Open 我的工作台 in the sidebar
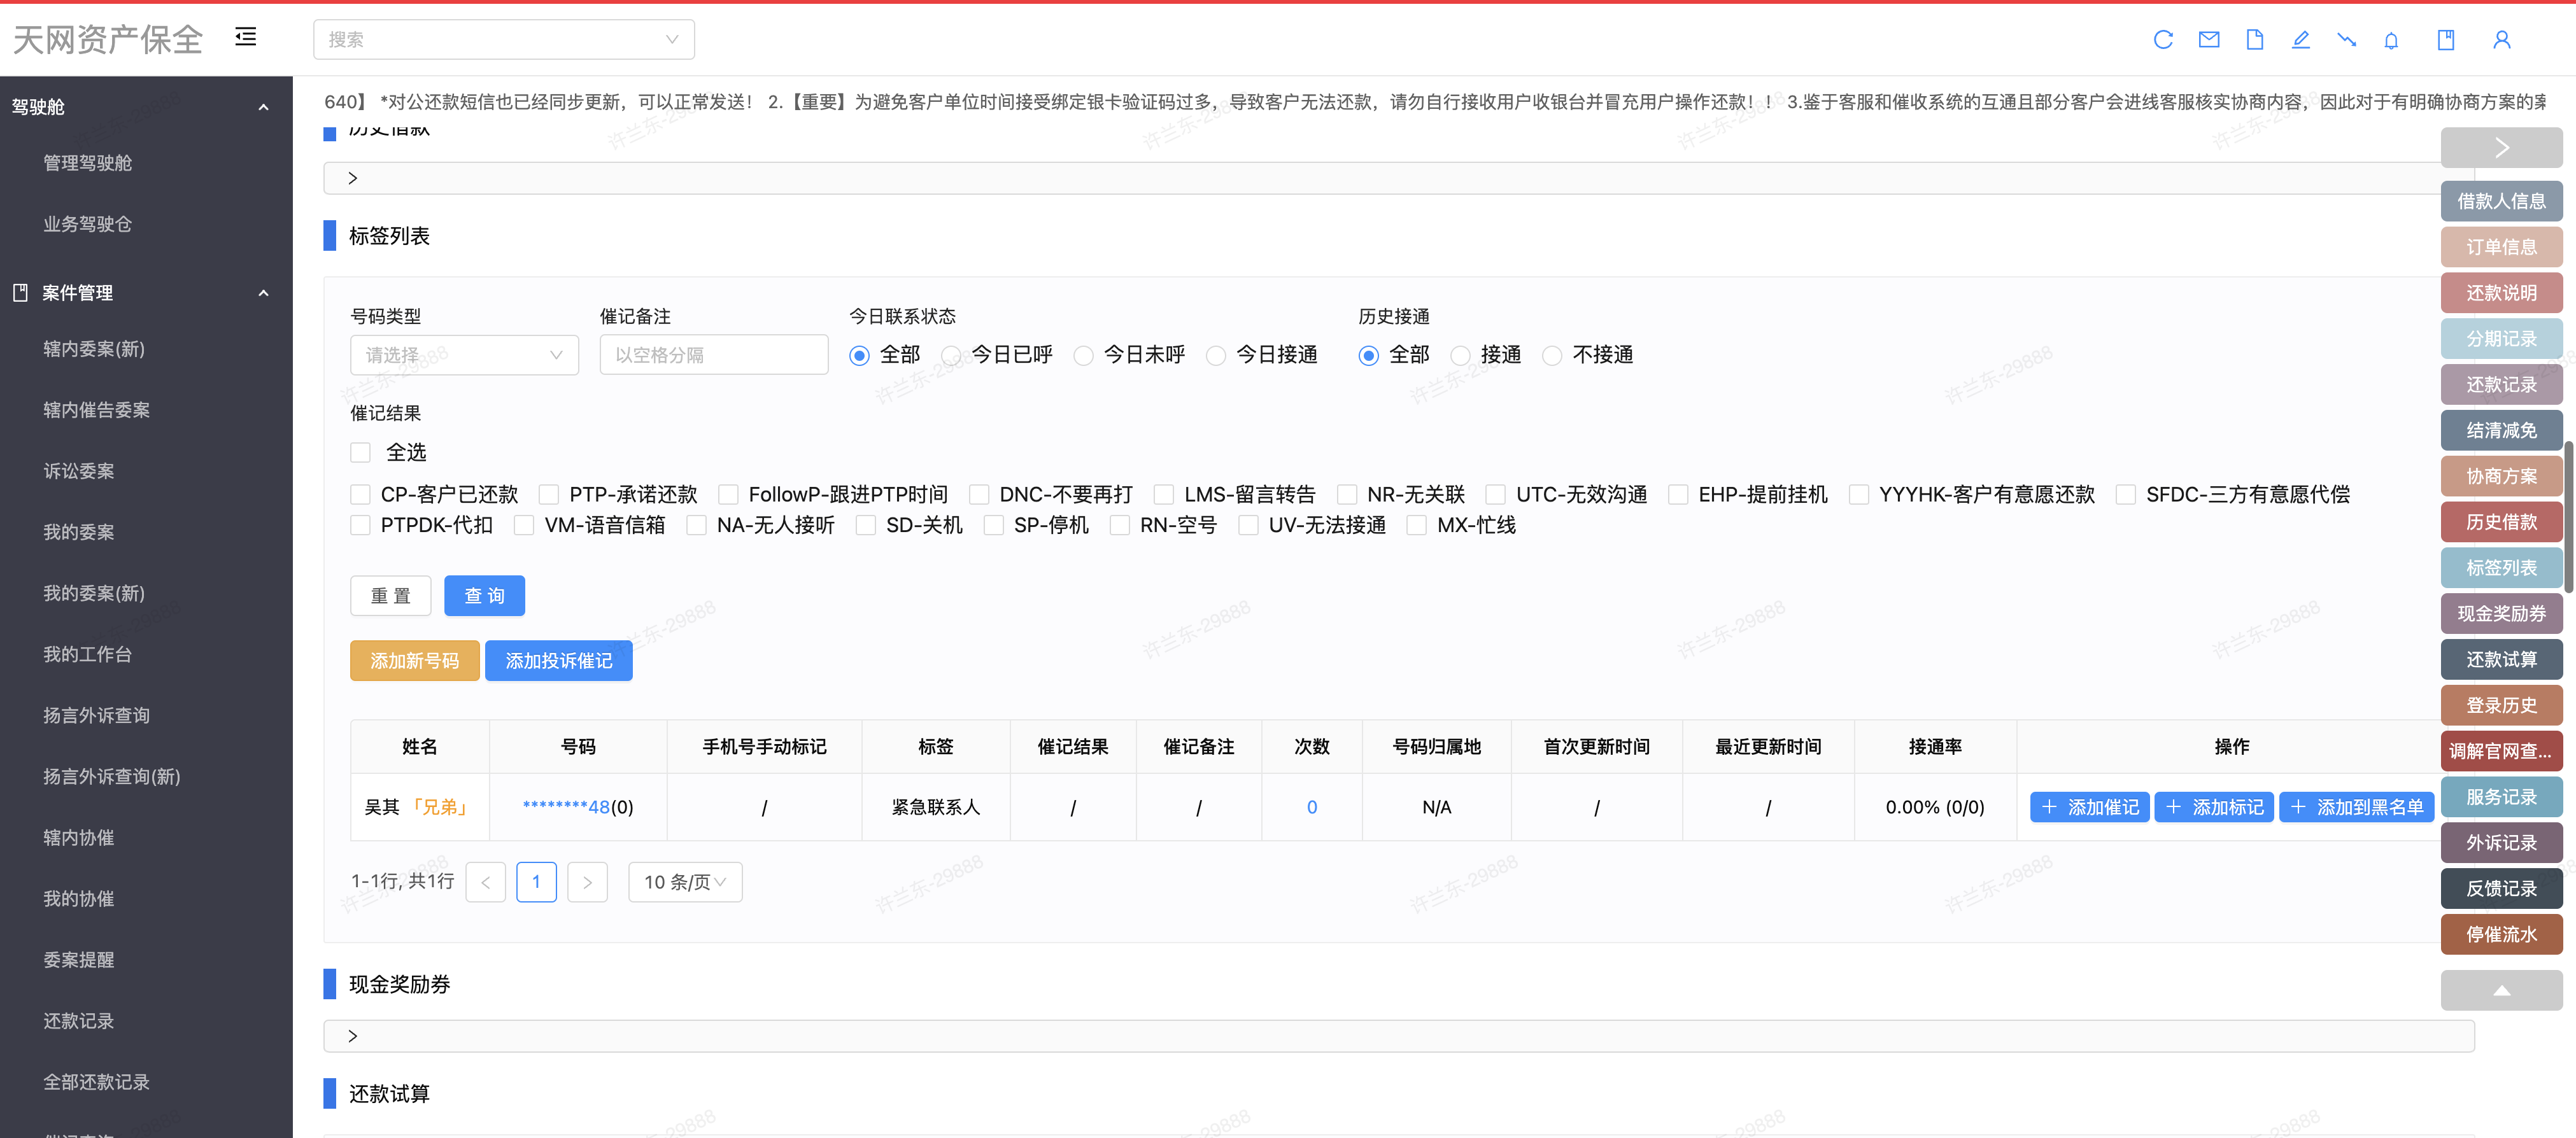2576x1138 pixels. click(87, 654)
